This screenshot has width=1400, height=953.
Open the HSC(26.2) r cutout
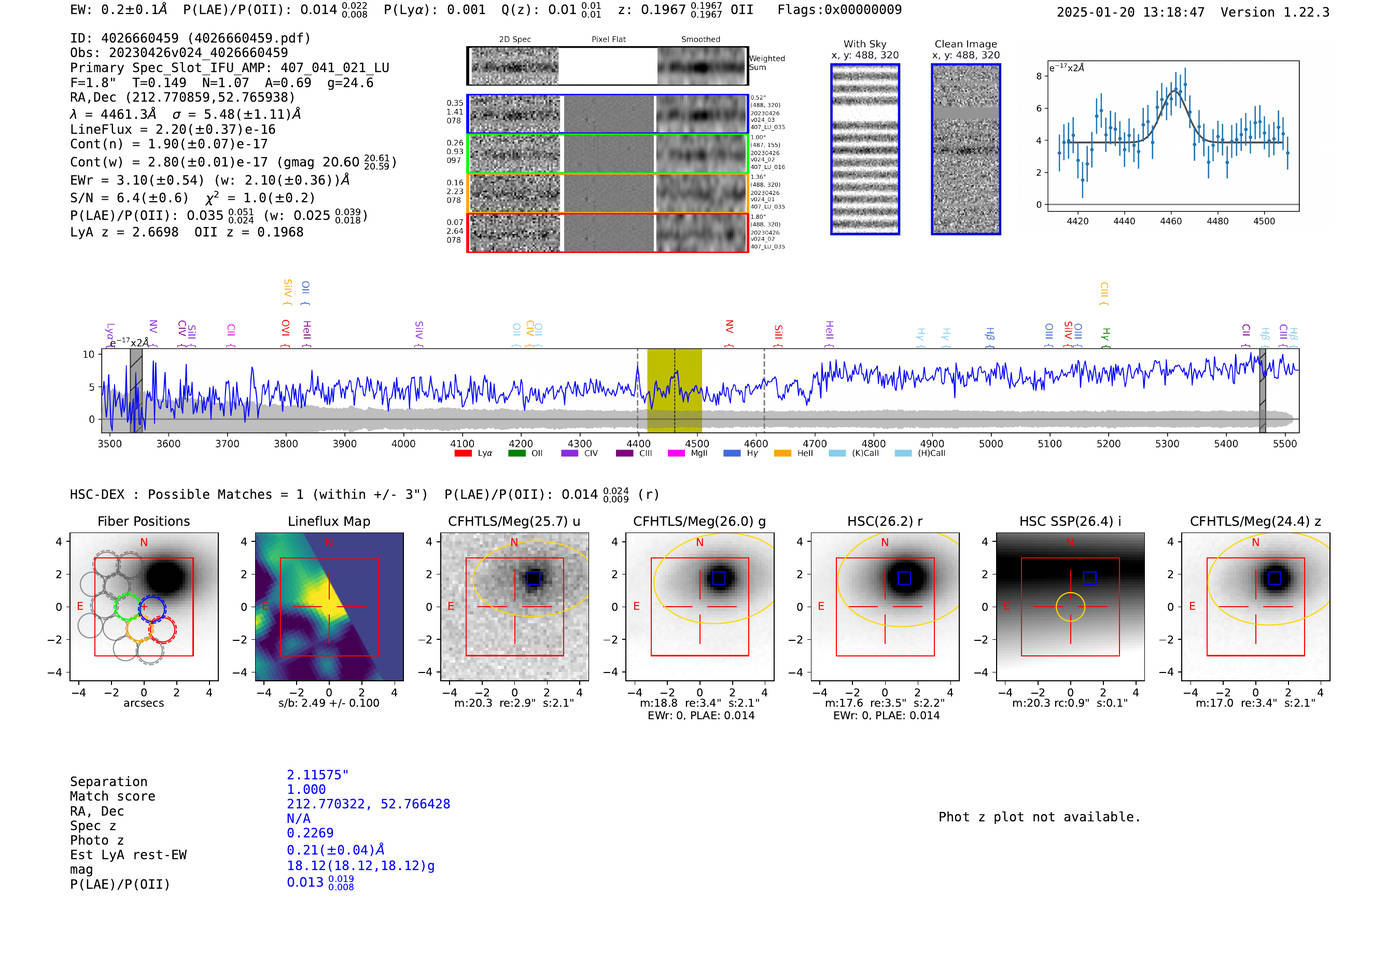(x=885, y=606)
